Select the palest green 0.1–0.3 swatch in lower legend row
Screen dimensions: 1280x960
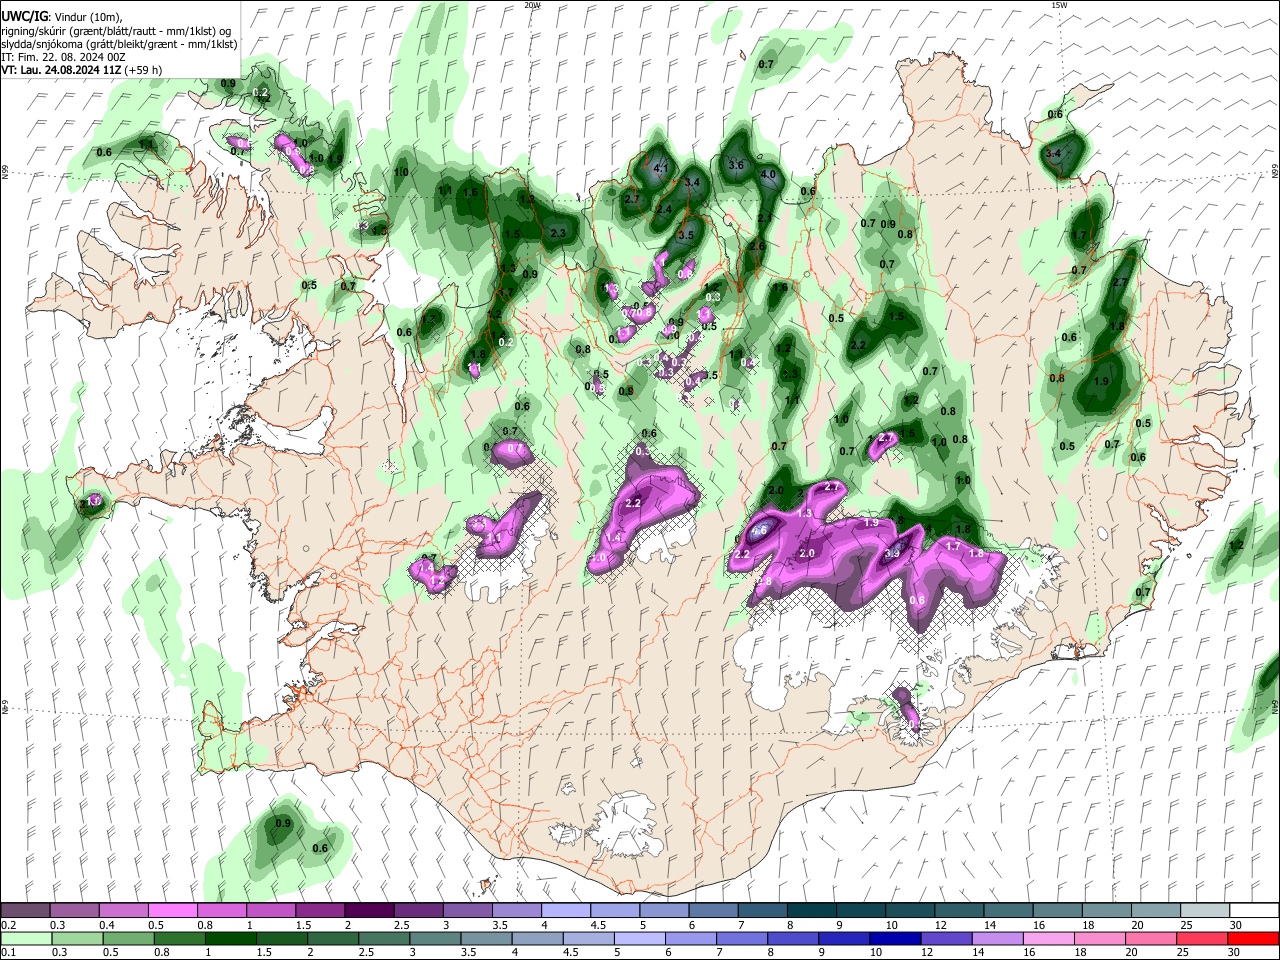pos(26,938)
